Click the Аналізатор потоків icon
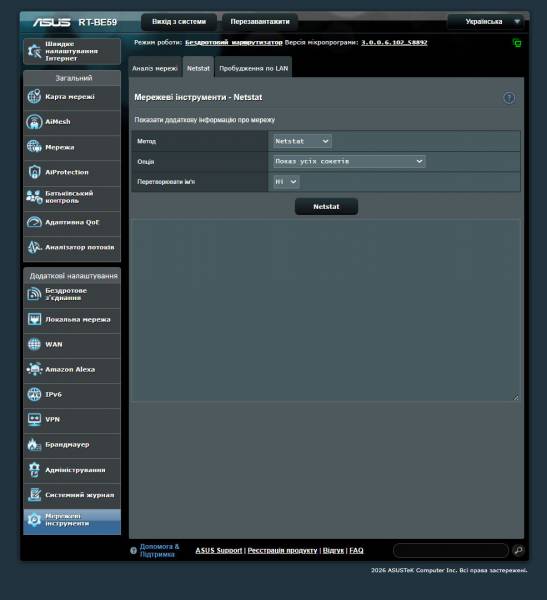The image size is (547, 600). pos(34,247)
